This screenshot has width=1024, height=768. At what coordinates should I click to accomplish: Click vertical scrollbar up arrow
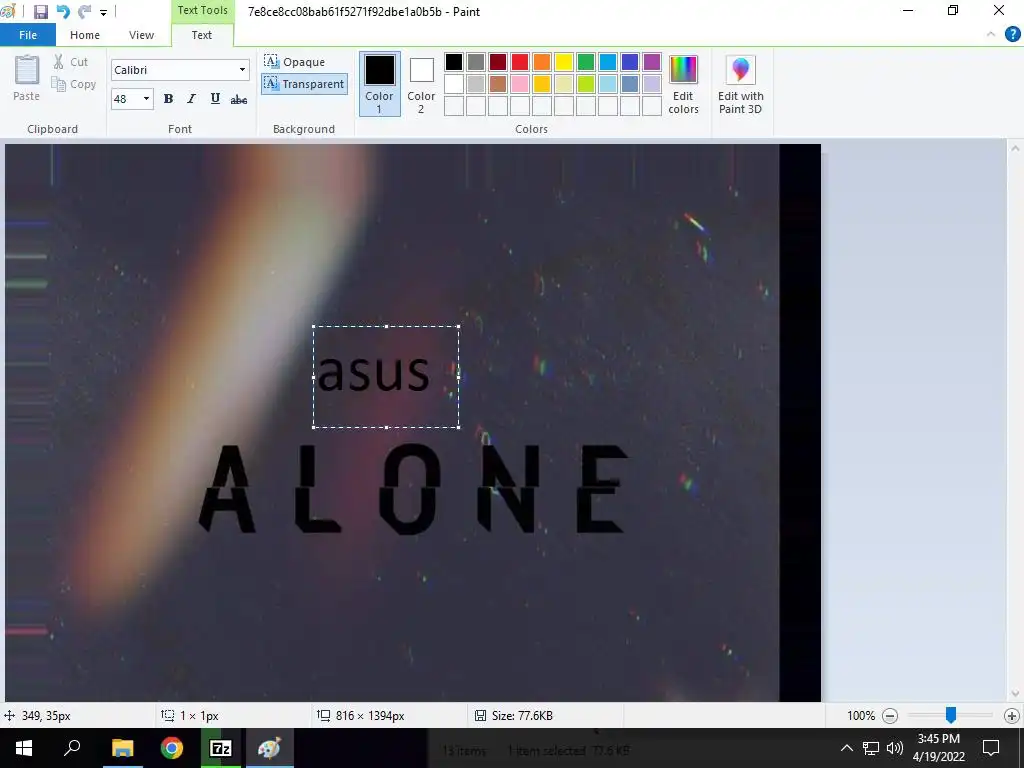1015,148
